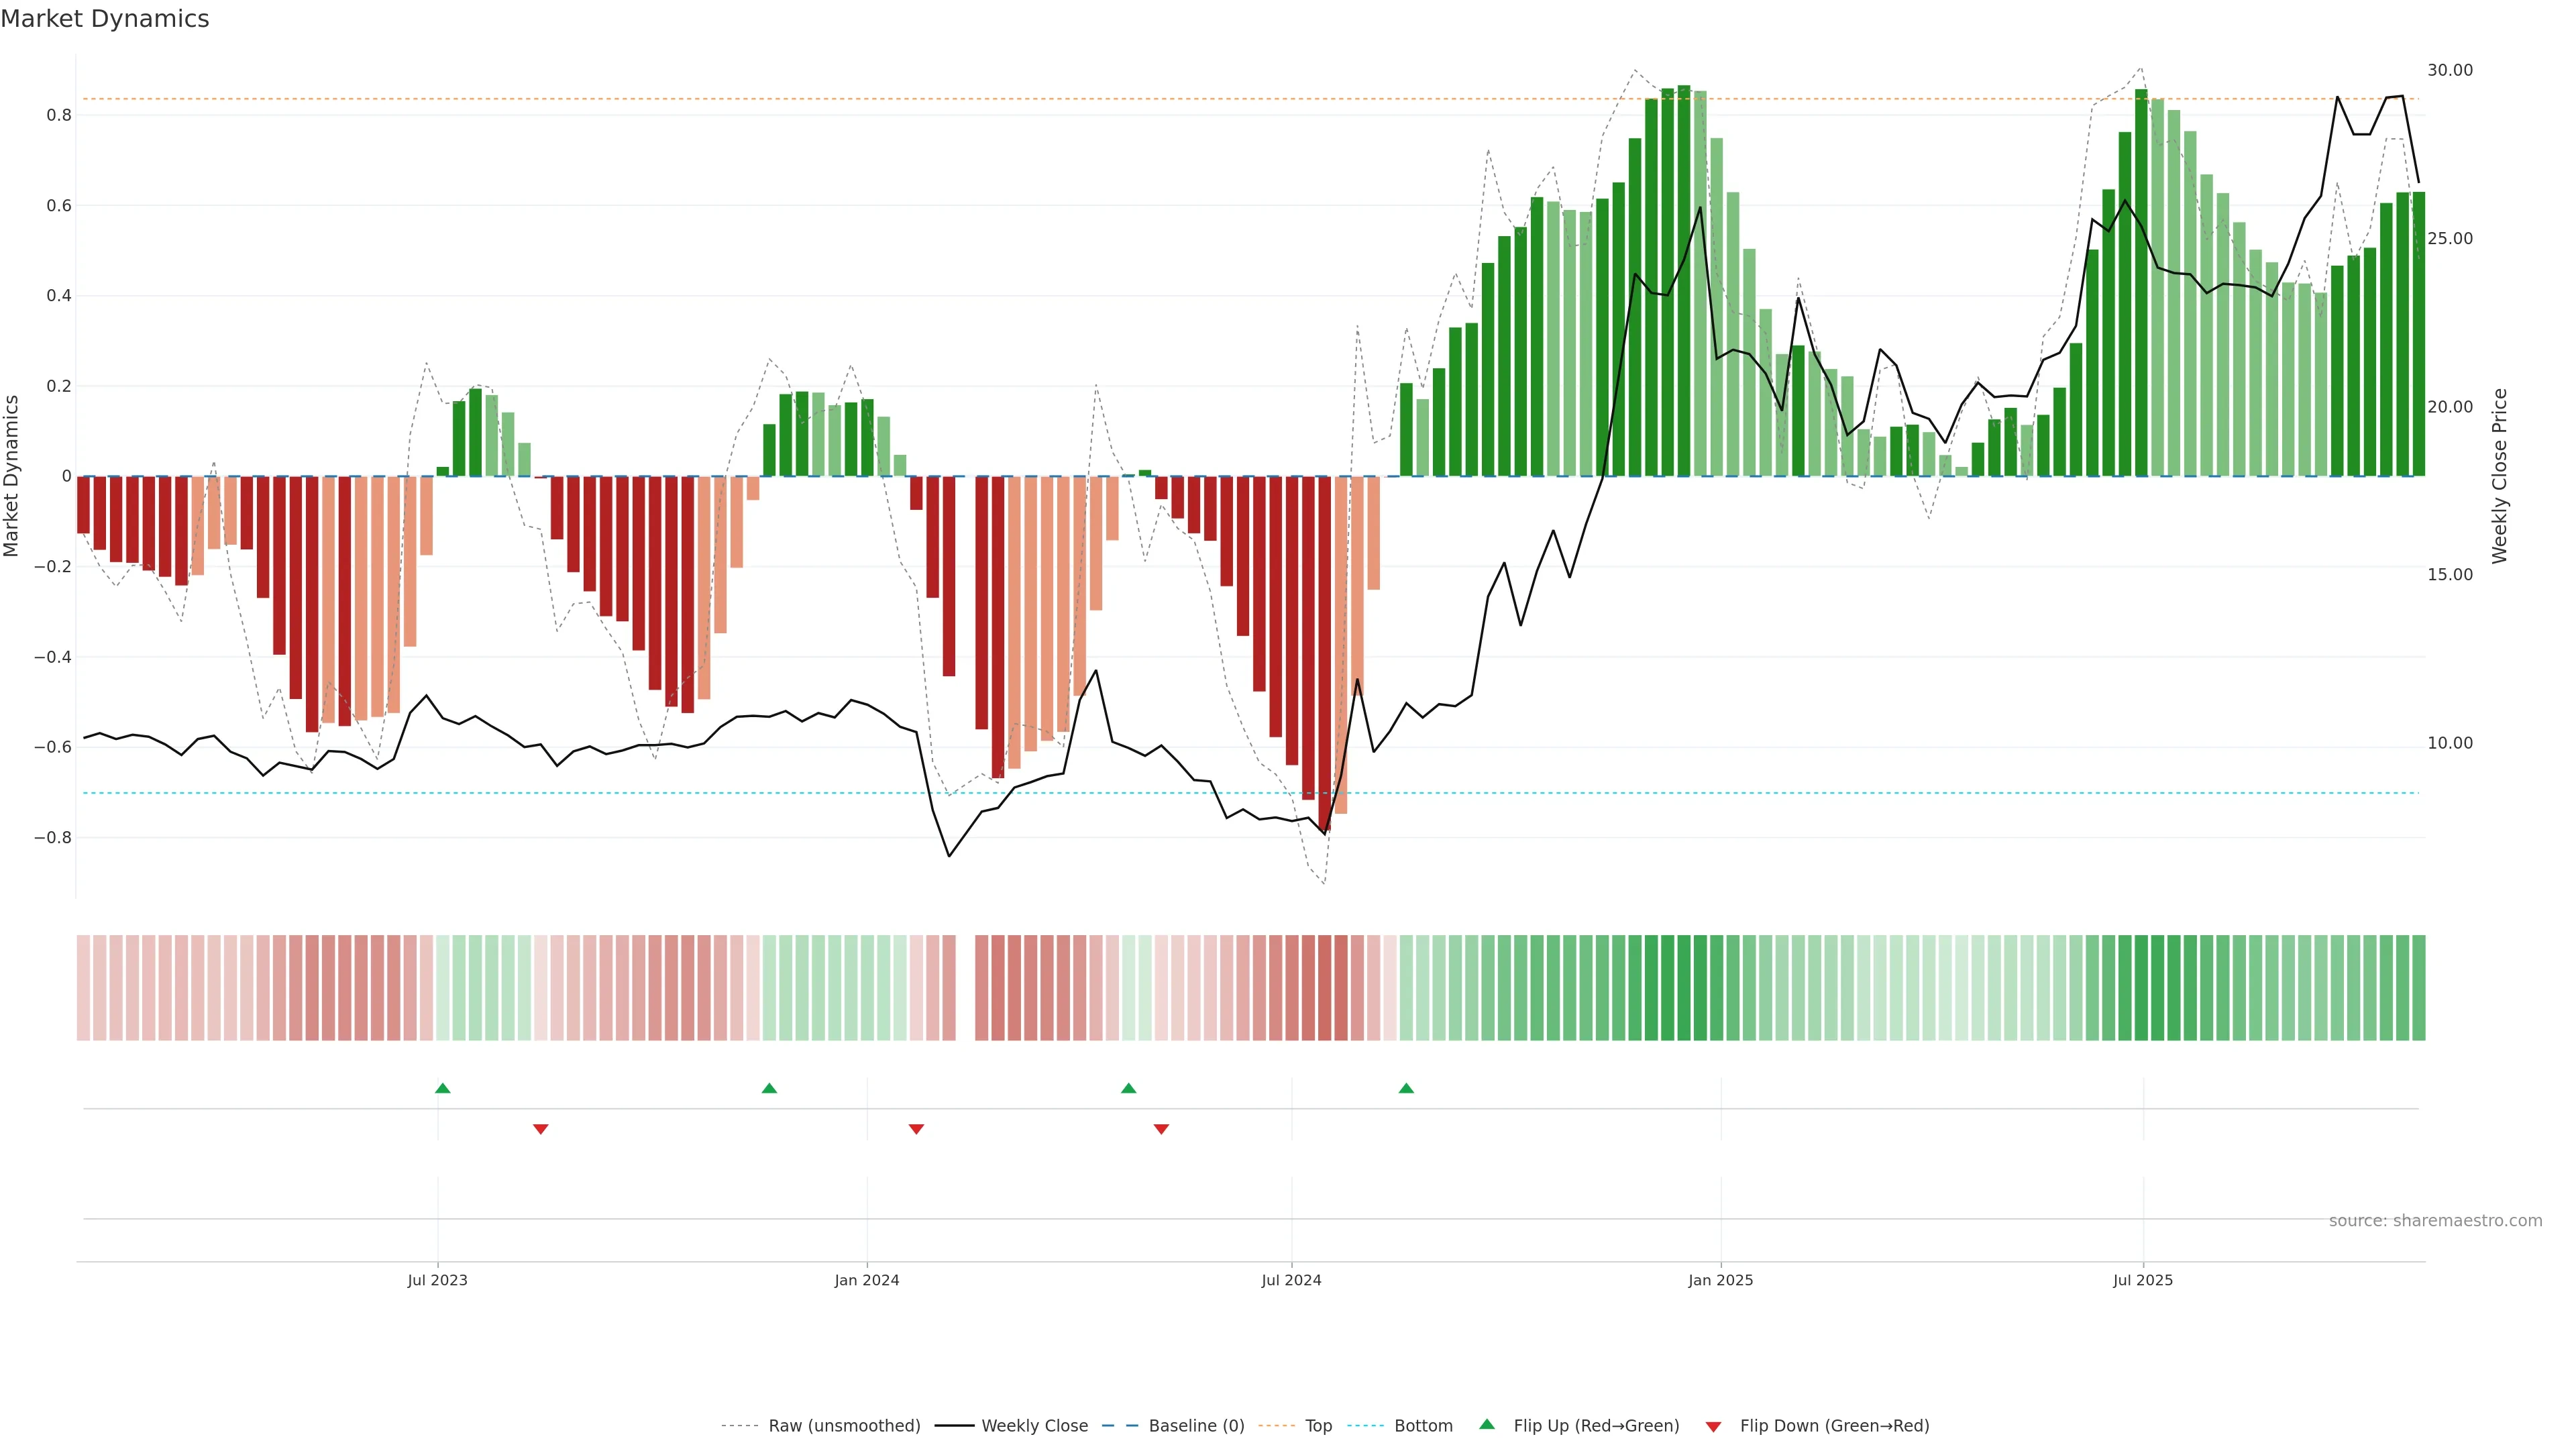This screenshot has width=2576, height=1449.
Task: Toggle the Weekly Close series in legend
Action: (x=1034, y=1426)
